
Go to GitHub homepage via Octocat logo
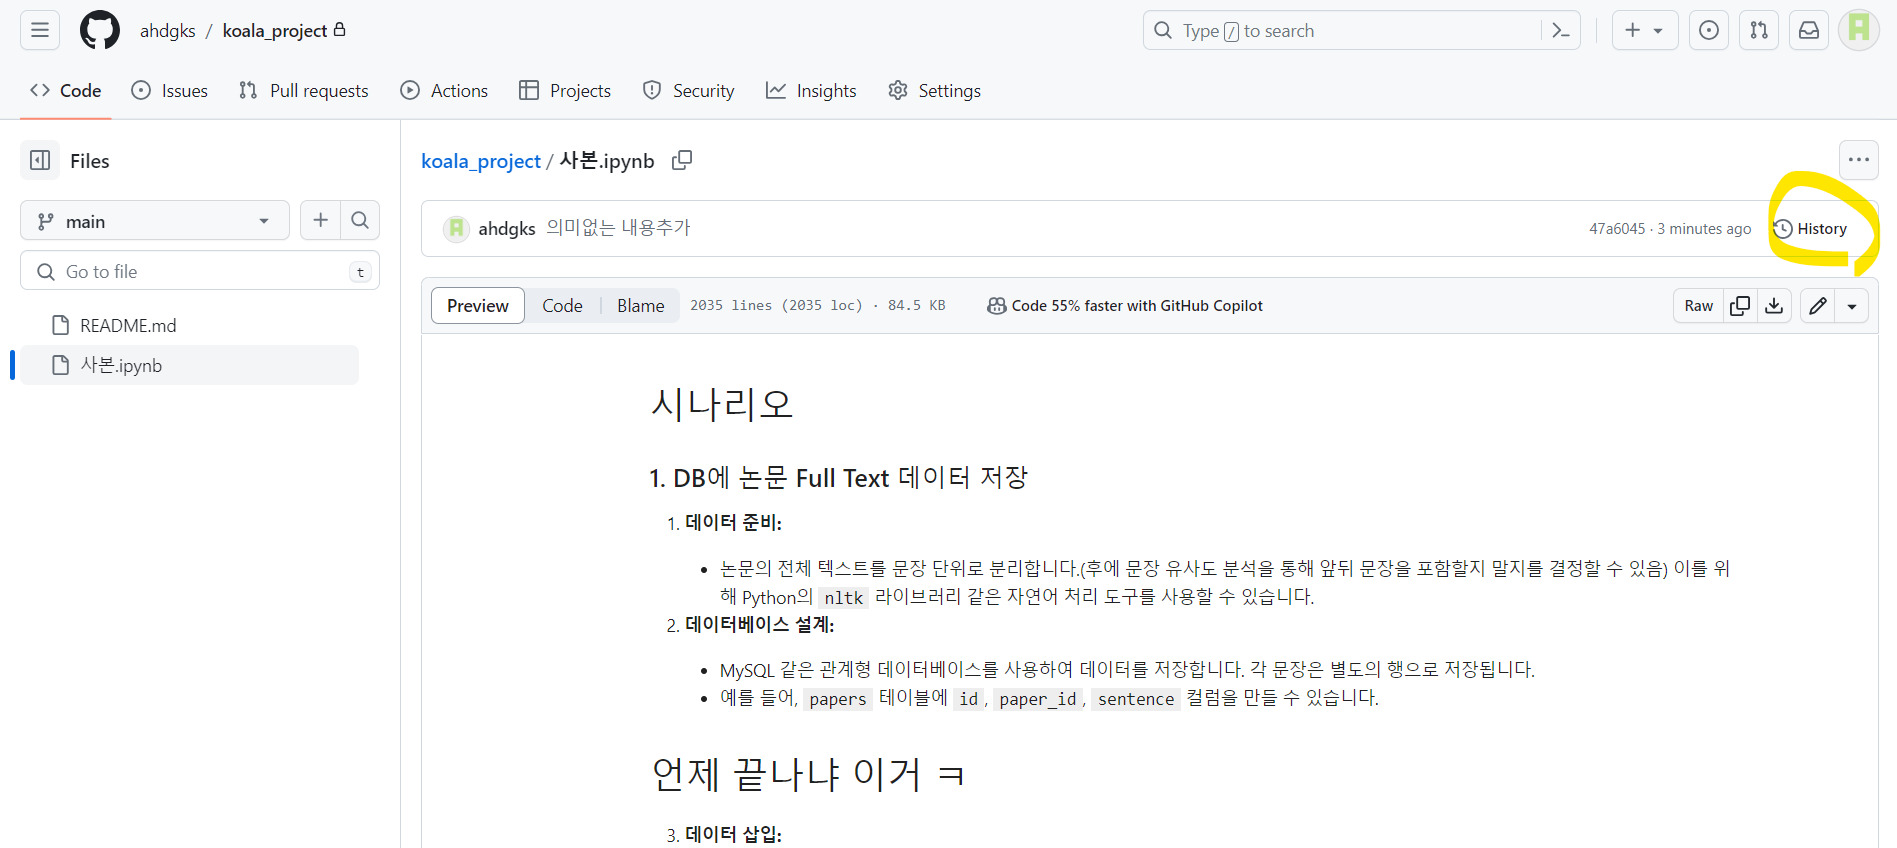click(100, 30)
